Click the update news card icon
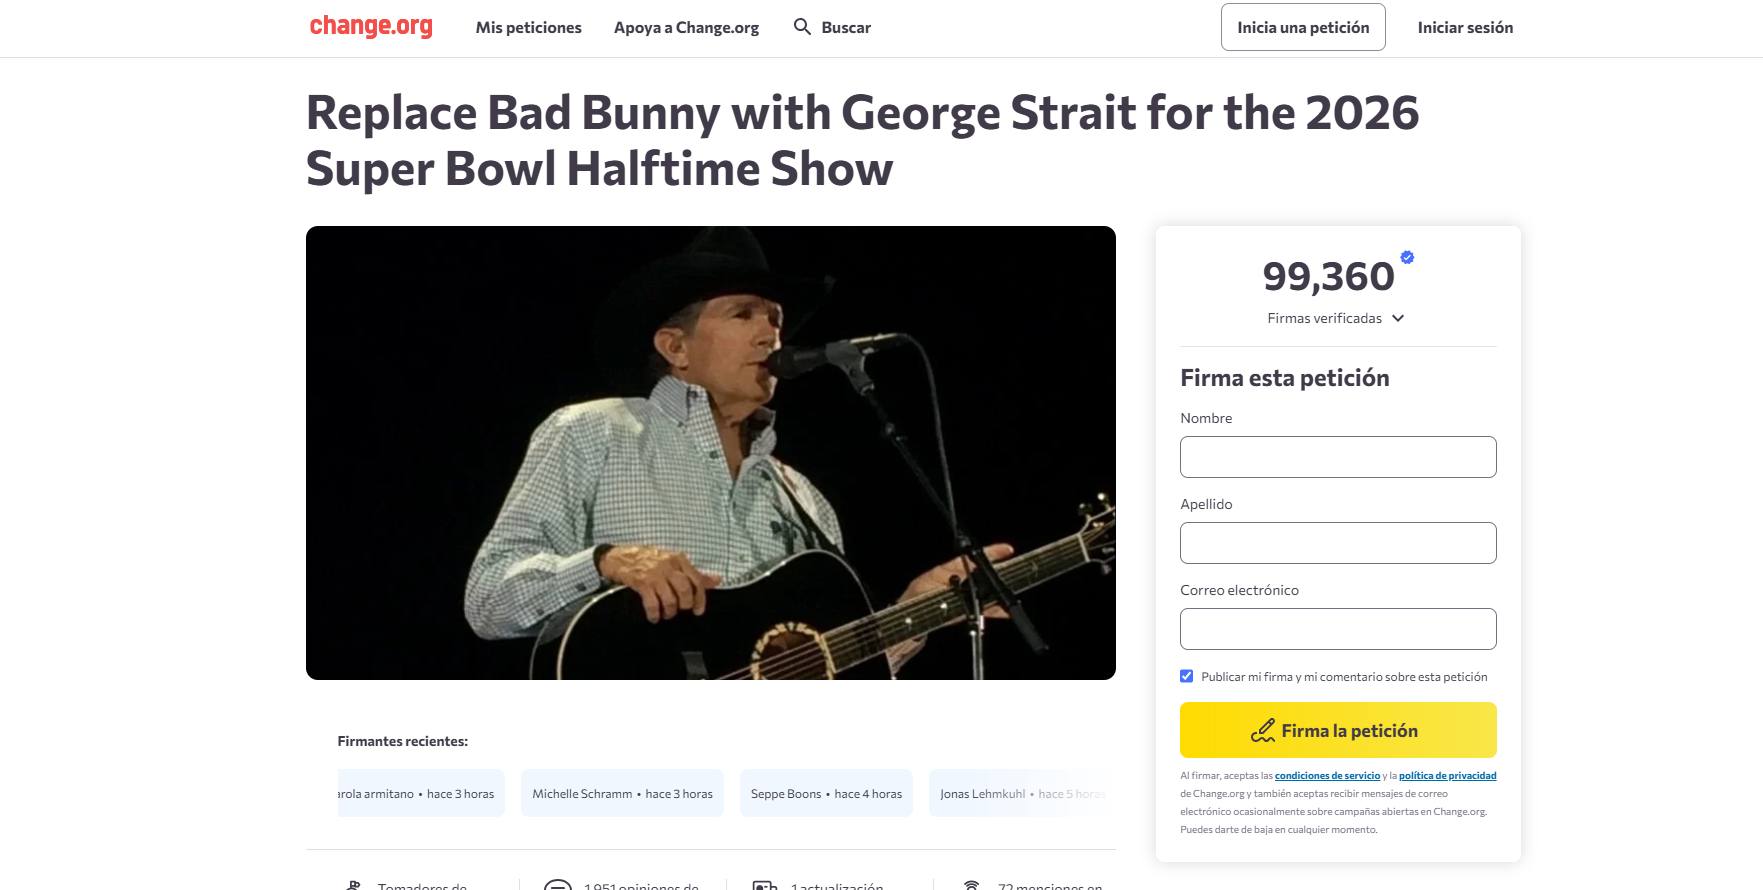 [765, 886]
